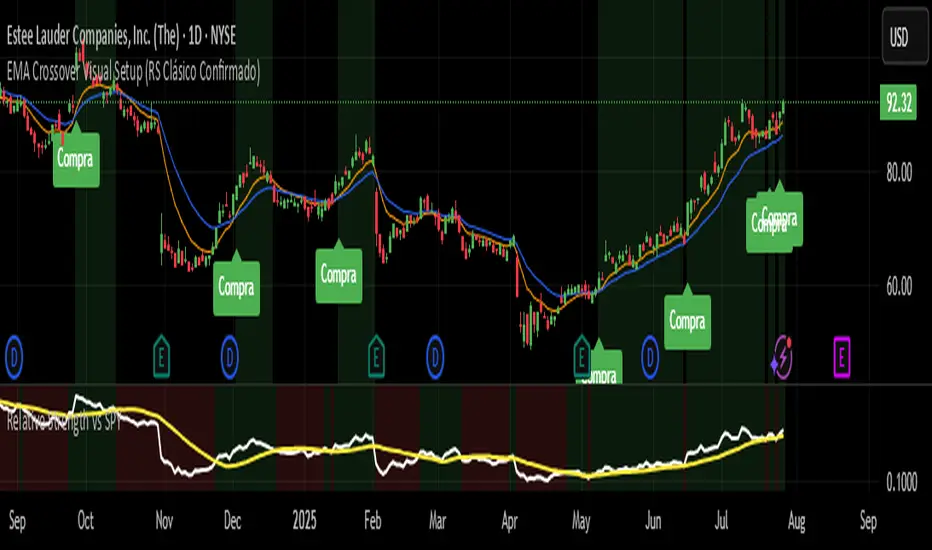Select the Relative Strength vs SPY legend
Screen dimensions: 932x550
pos(63,422)
